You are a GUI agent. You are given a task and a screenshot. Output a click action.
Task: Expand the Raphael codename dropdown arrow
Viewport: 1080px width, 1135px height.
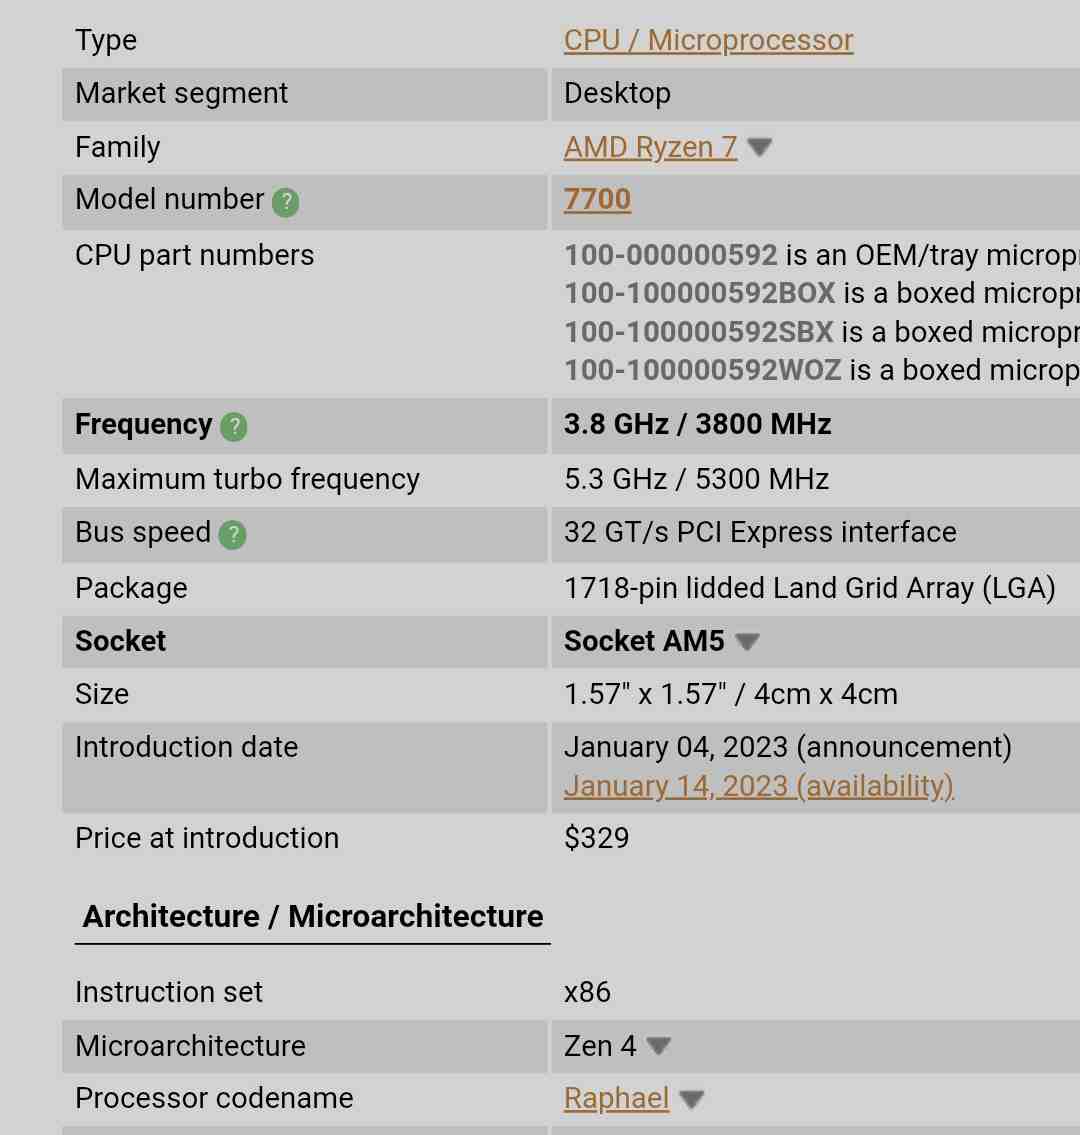(x=691, y=1100)
